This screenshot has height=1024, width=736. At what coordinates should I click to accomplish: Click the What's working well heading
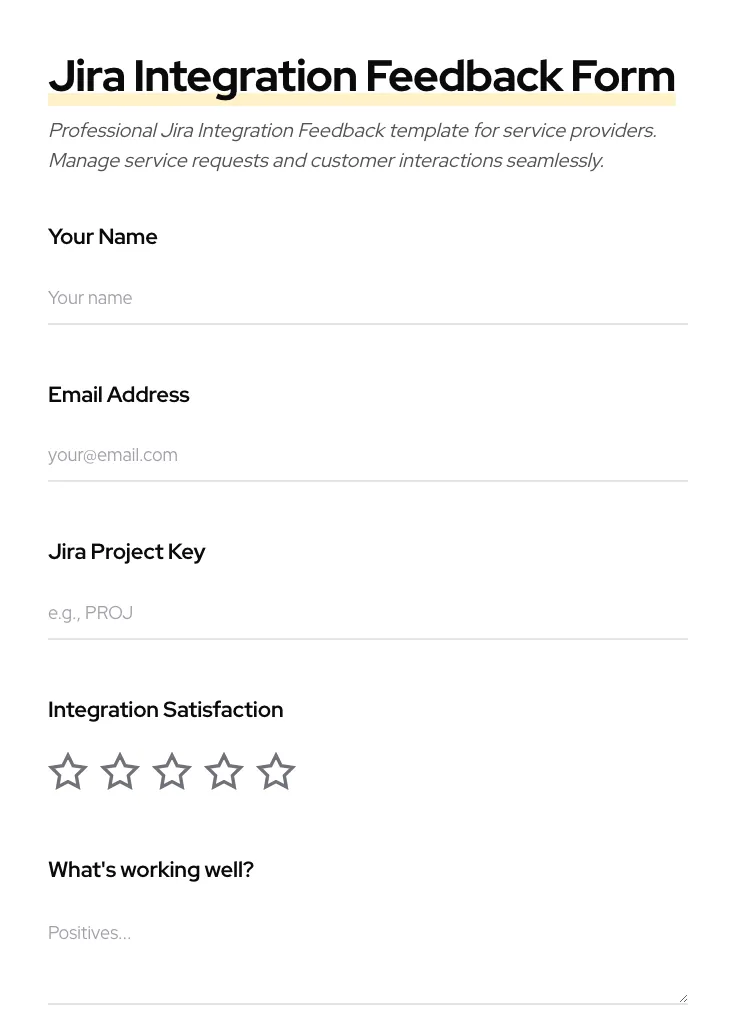click(151, 869)
